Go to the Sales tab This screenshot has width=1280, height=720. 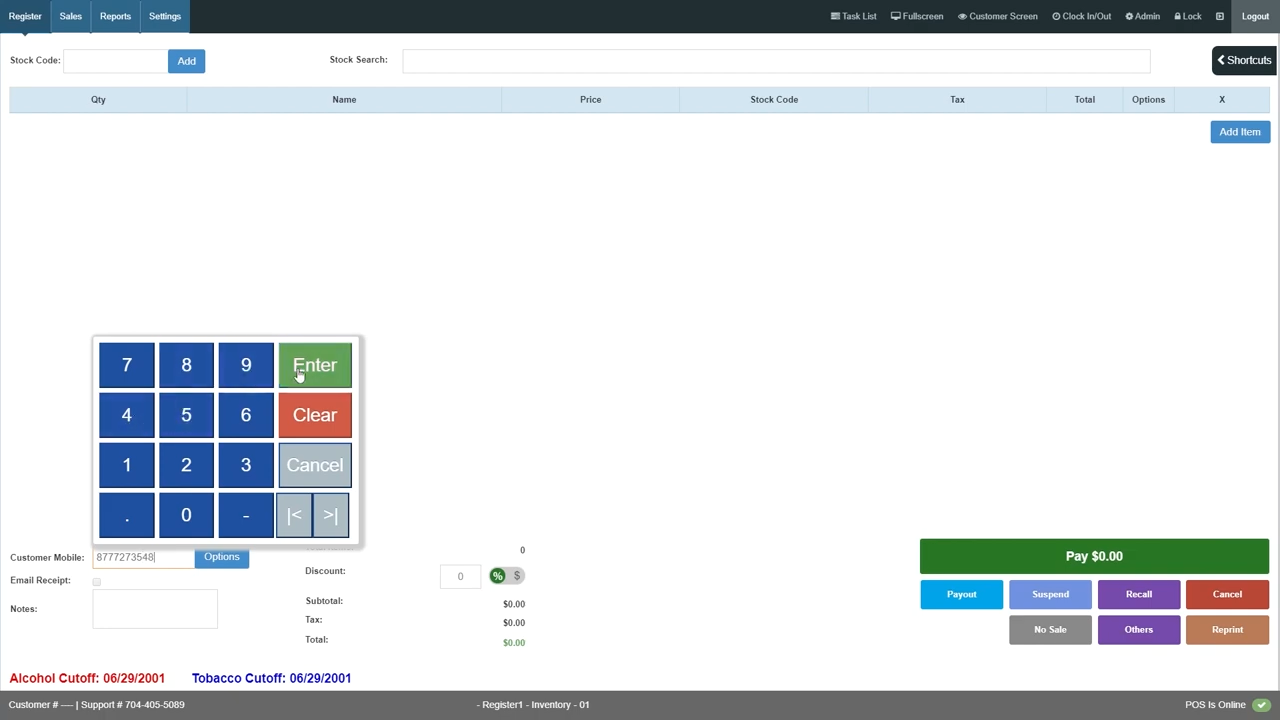70,16
